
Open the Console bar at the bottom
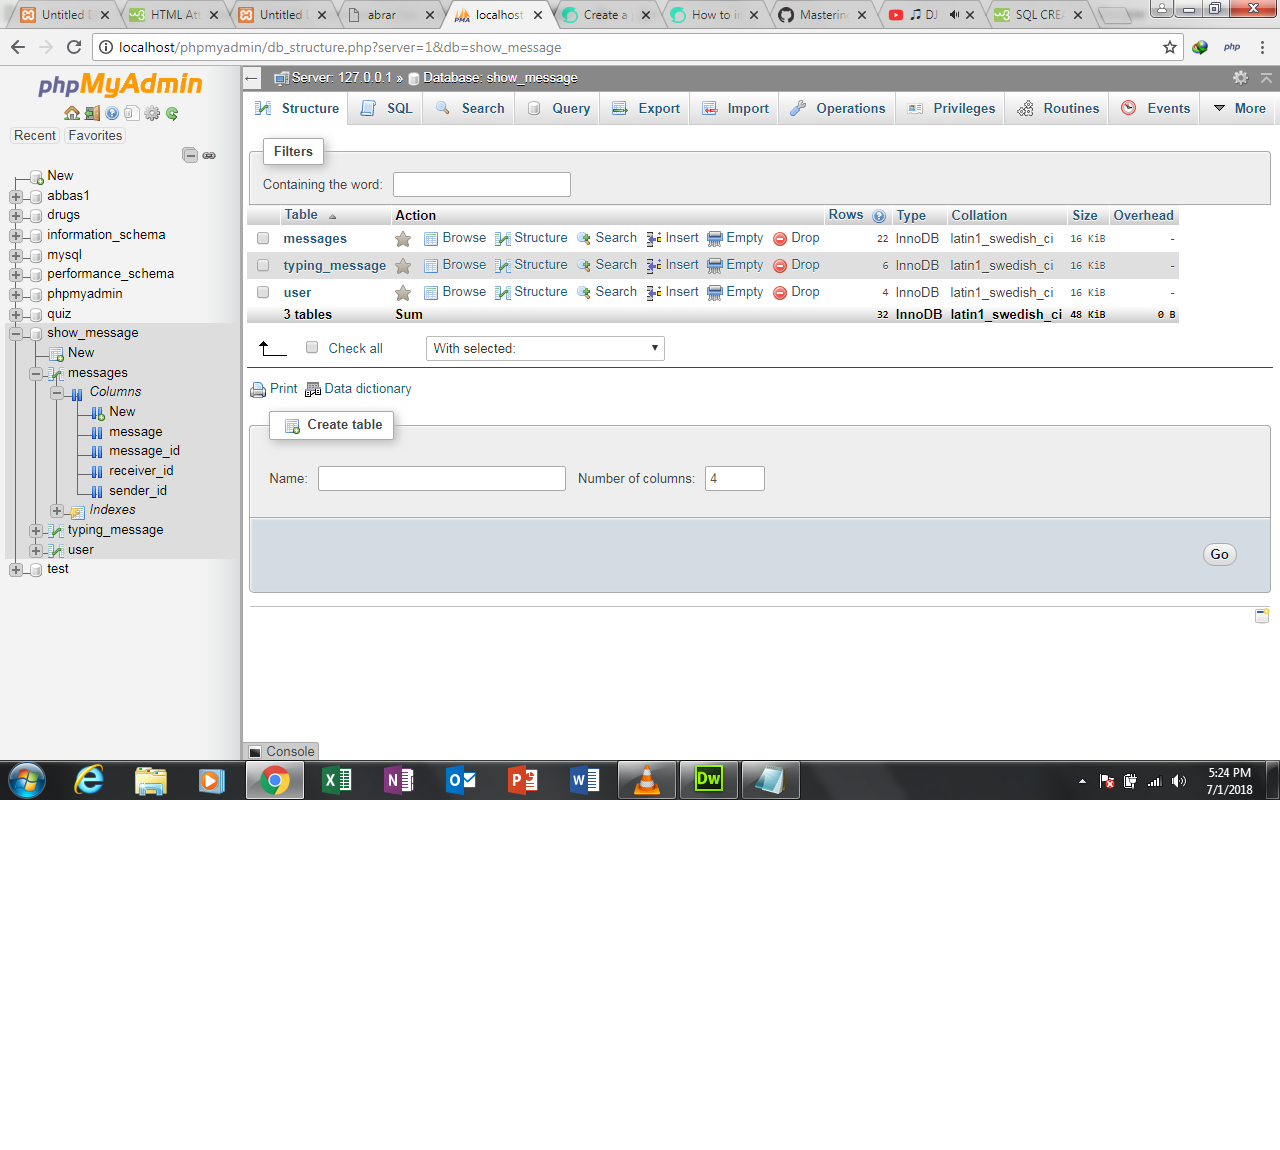282,751
